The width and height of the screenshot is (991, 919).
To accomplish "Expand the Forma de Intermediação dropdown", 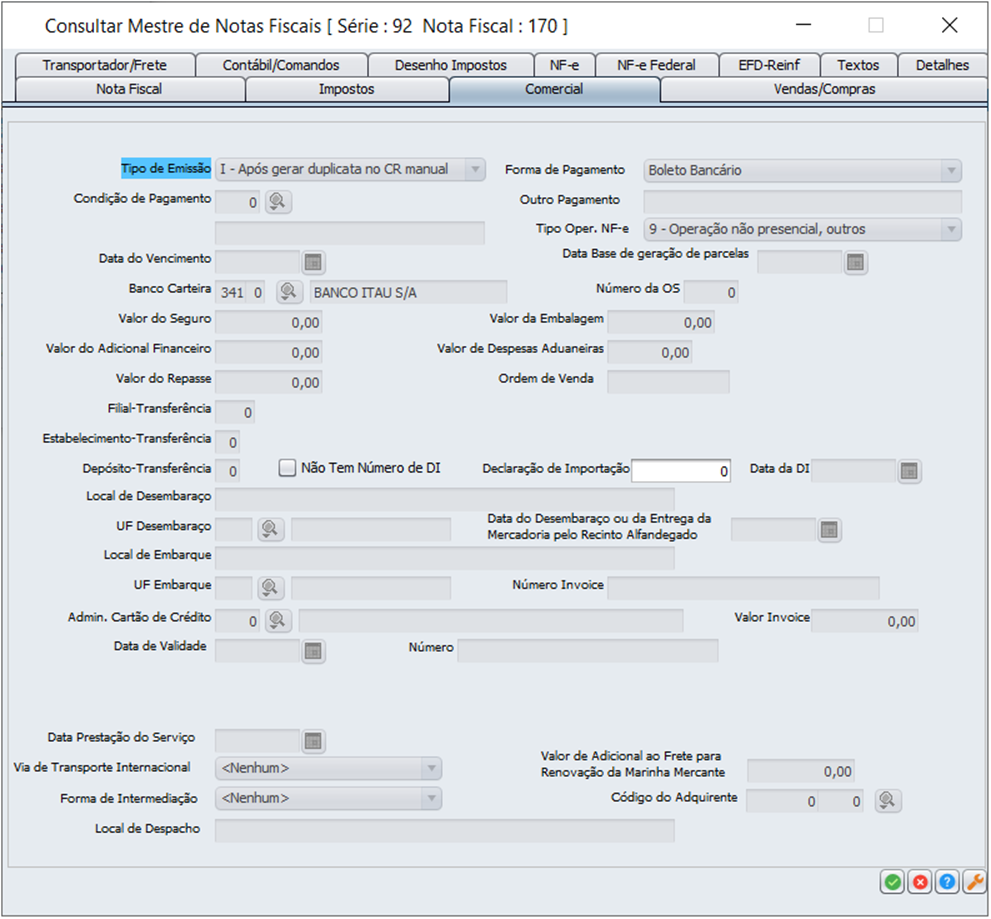I will point(431,799).
